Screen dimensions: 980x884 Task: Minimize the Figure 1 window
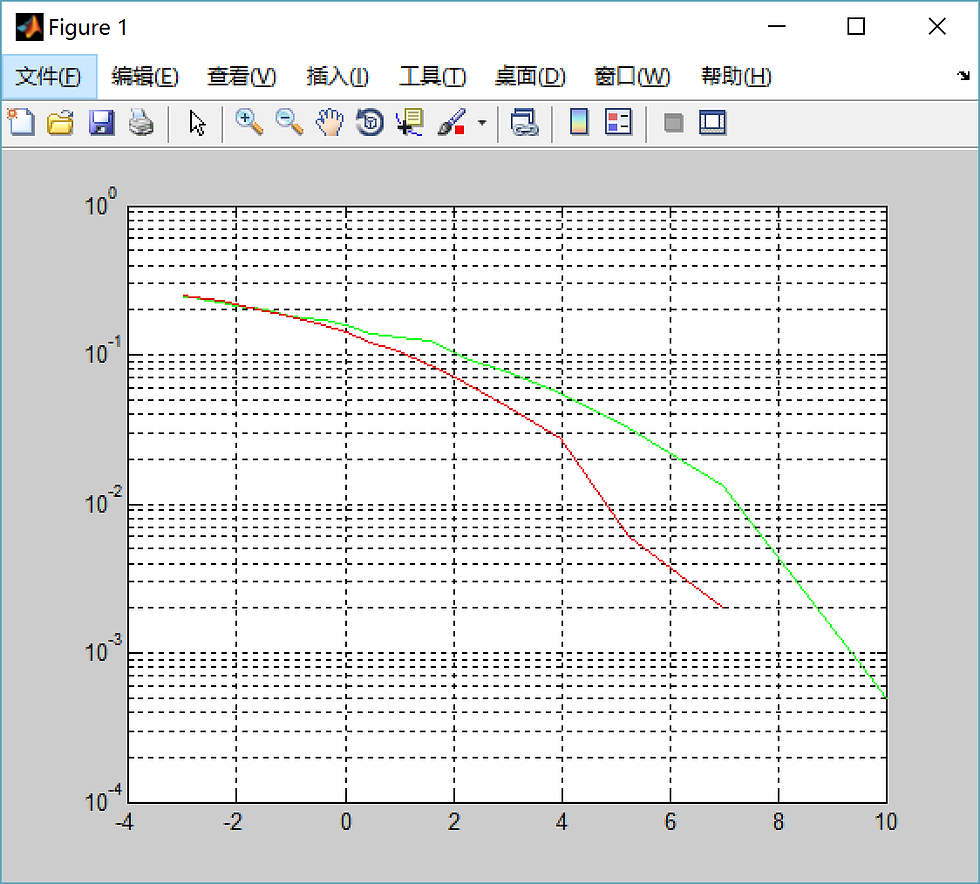[x=776, y=26]
